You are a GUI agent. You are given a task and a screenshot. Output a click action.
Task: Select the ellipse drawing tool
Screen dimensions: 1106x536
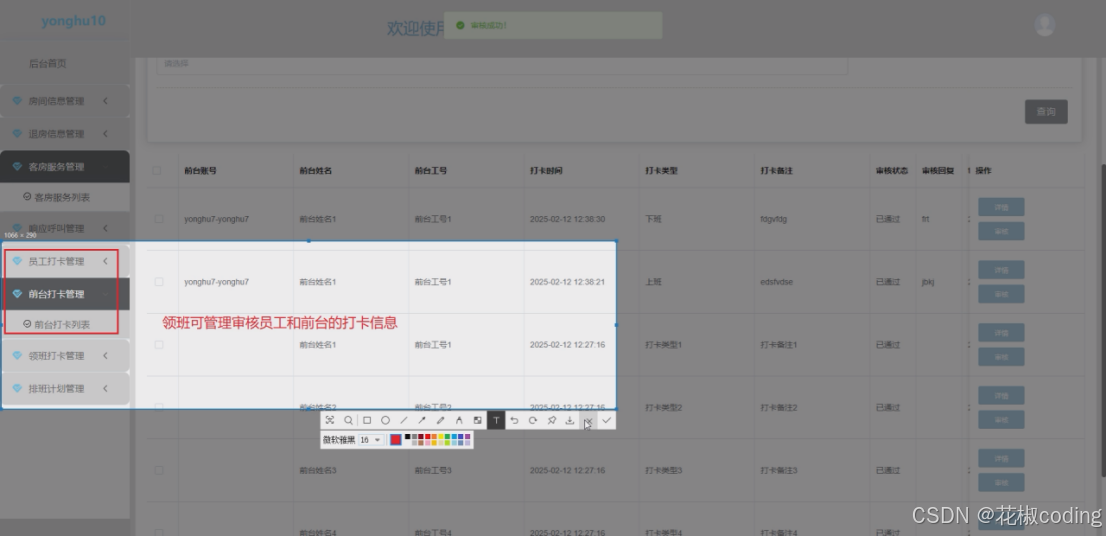385,420
